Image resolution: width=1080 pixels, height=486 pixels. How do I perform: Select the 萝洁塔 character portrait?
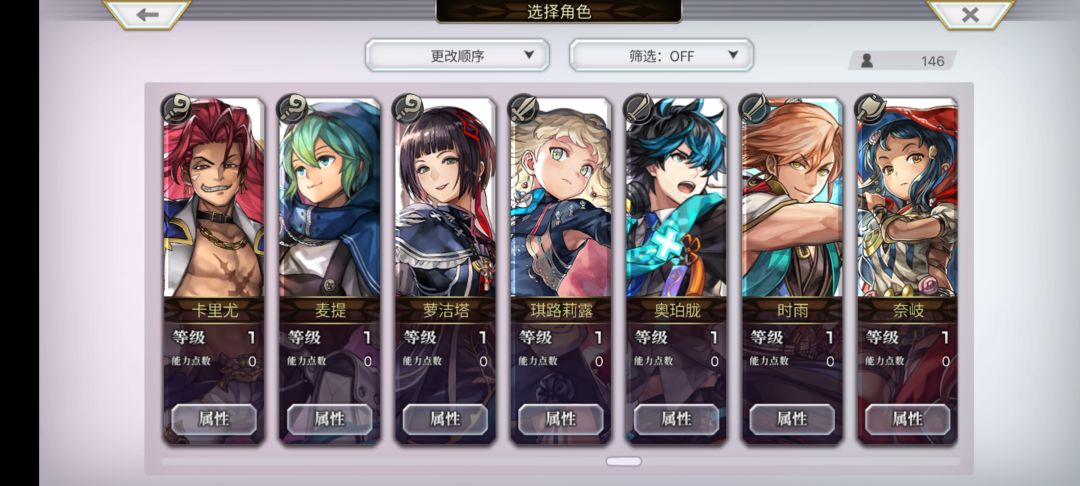point(445,200)
